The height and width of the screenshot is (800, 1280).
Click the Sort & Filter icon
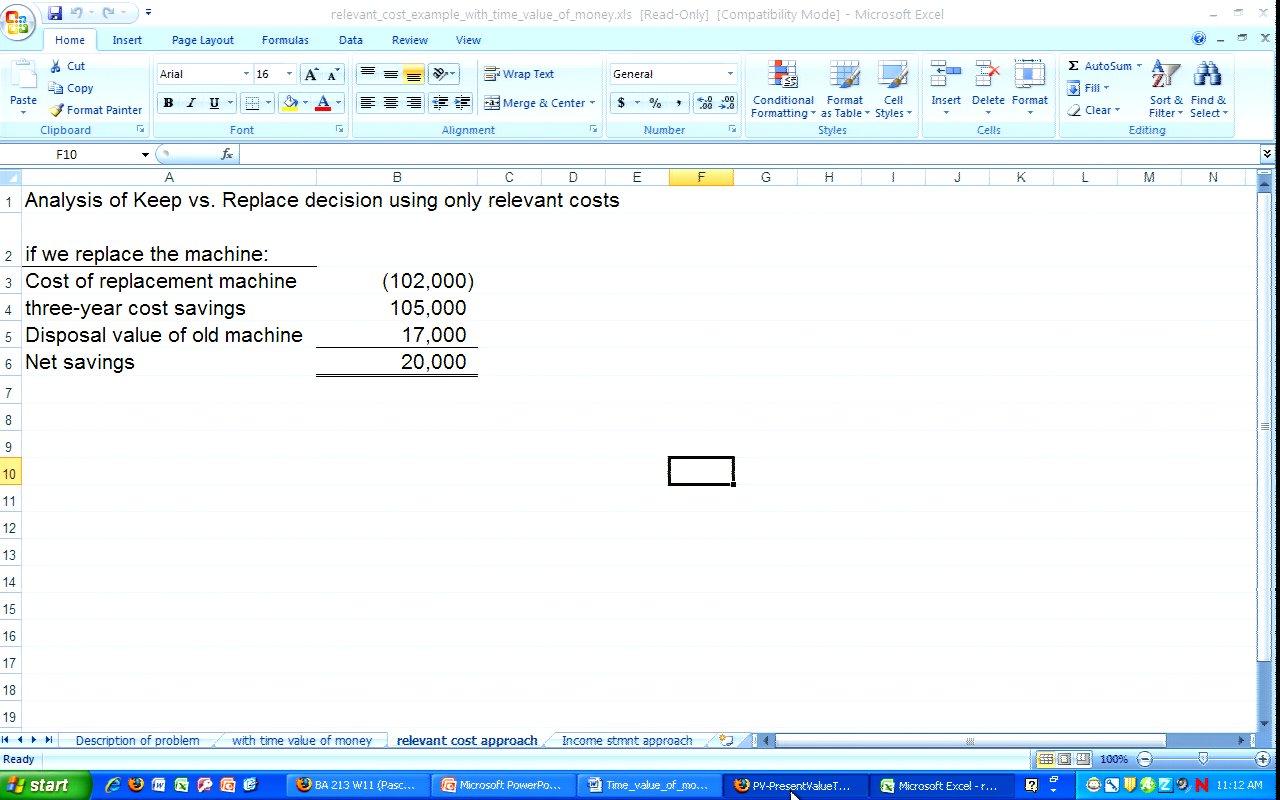click(x=1166, y=90)
